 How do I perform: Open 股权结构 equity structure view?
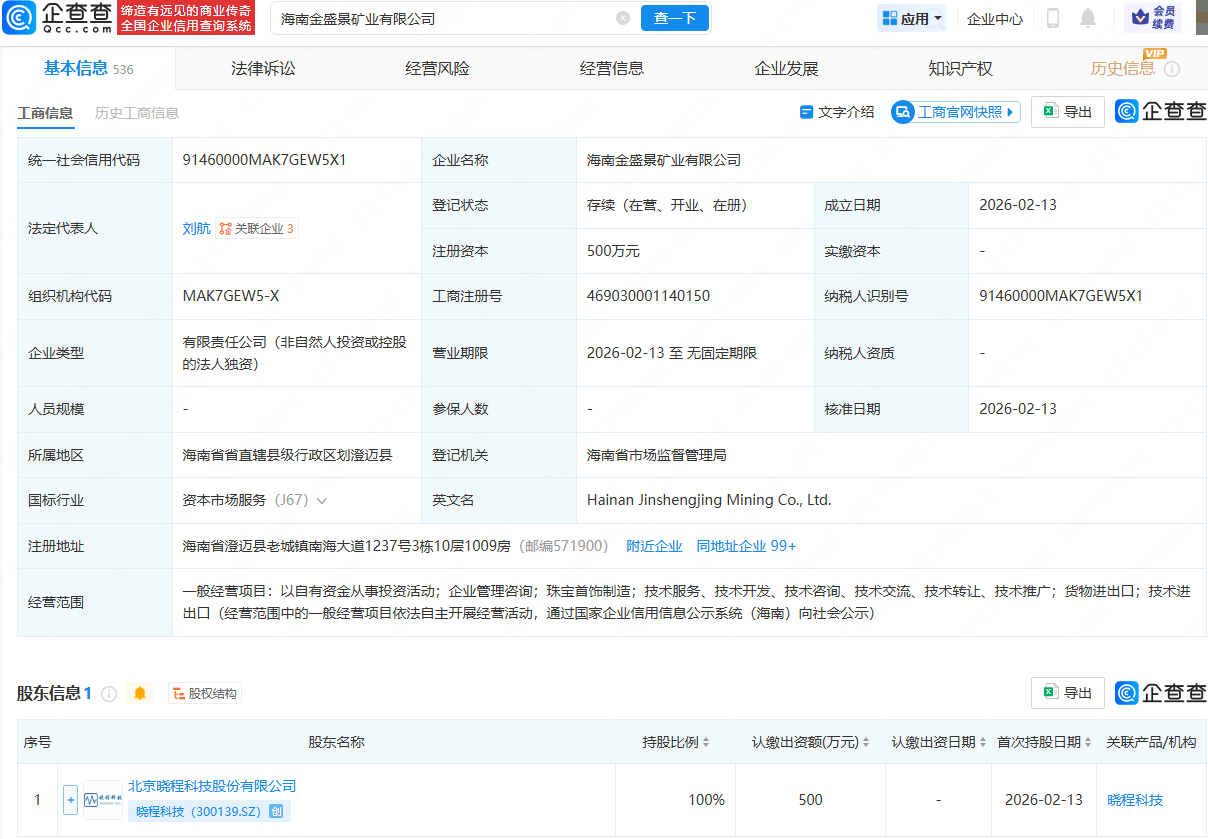(204, 692)
